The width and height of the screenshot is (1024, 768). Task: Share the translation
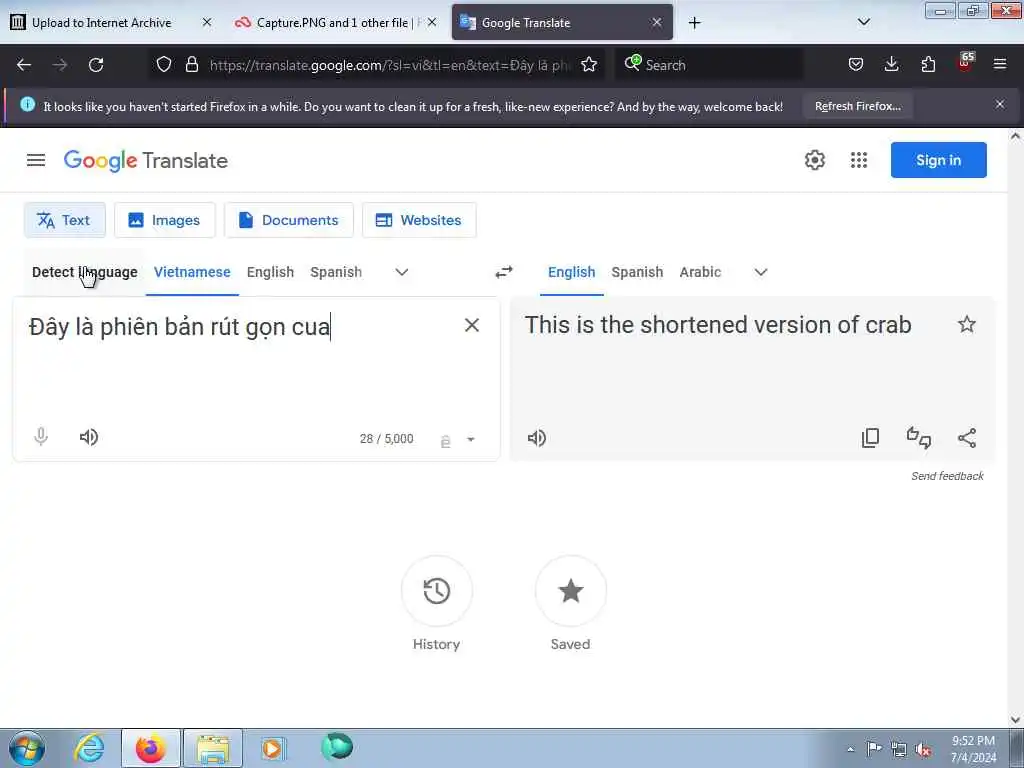point(967,438)
